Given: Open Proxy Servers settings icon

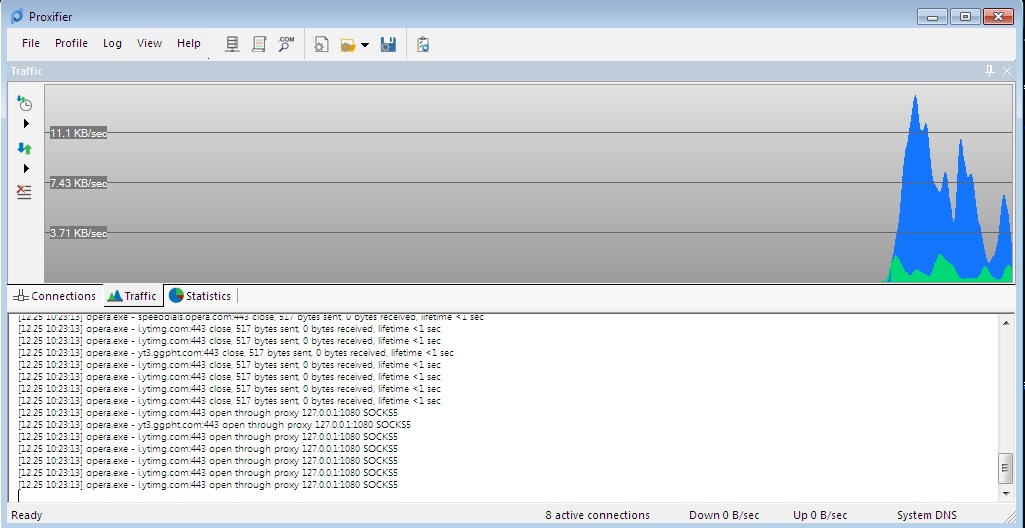Looking at the screenshot, I should pos(231,44).
